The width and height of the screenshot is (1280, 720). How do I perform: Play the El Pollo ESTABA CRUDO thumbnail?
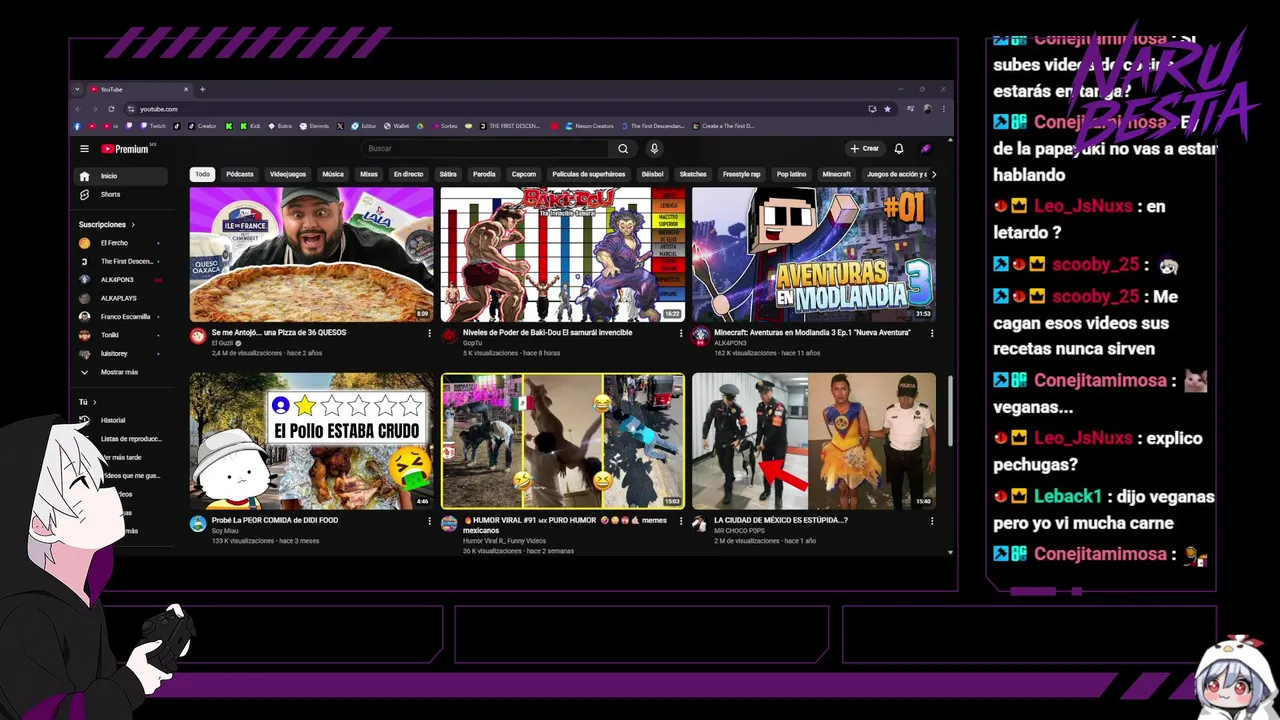[312, 441]
